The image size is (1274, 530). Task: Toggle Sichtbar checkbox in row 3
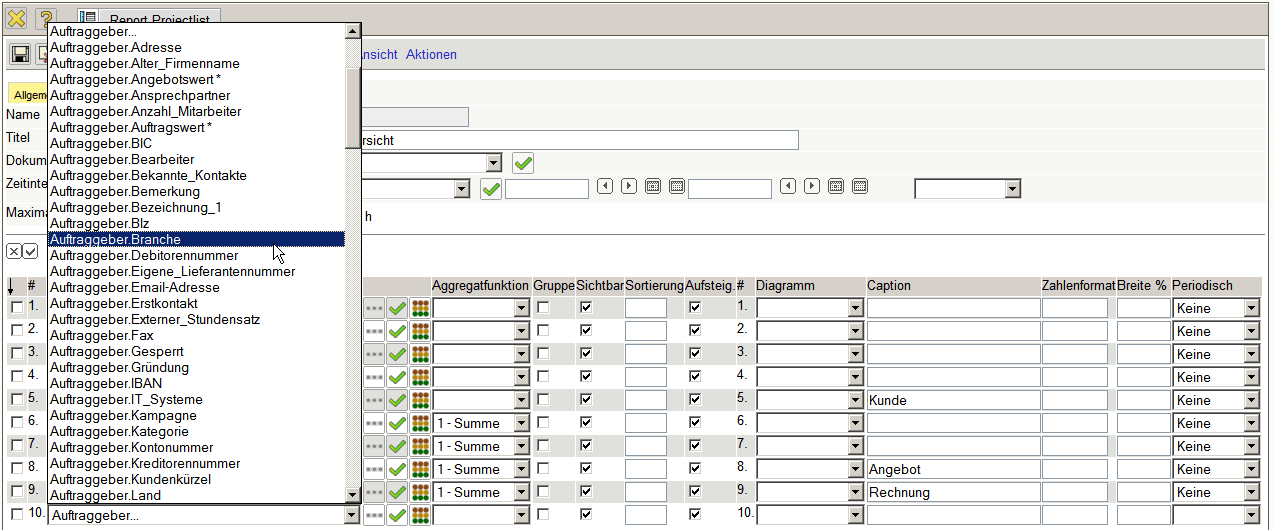click(586, 354)
